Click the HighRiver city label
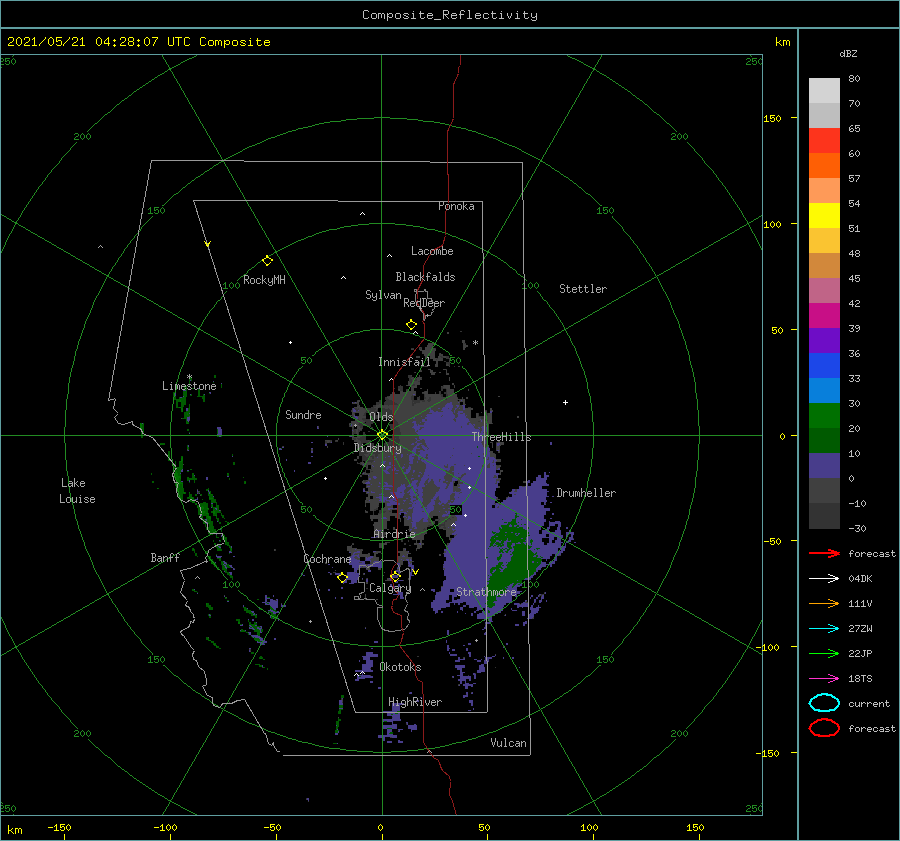900x841 pixels. point(415,702)
